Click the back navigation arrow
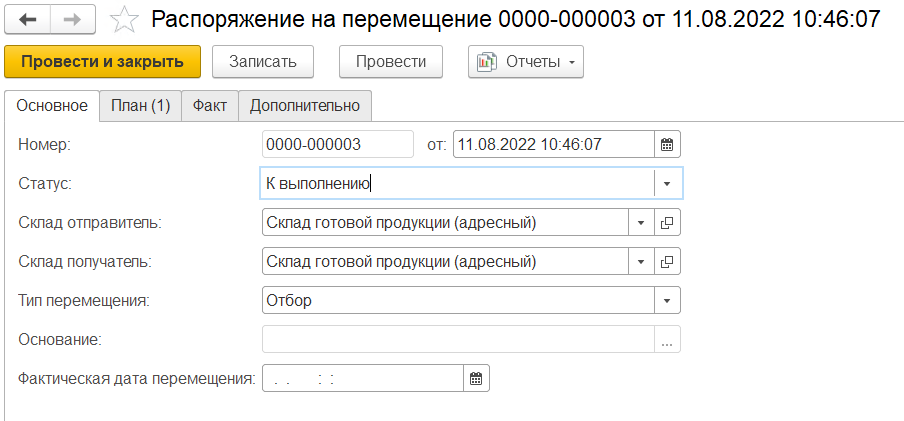 [28, 19]
